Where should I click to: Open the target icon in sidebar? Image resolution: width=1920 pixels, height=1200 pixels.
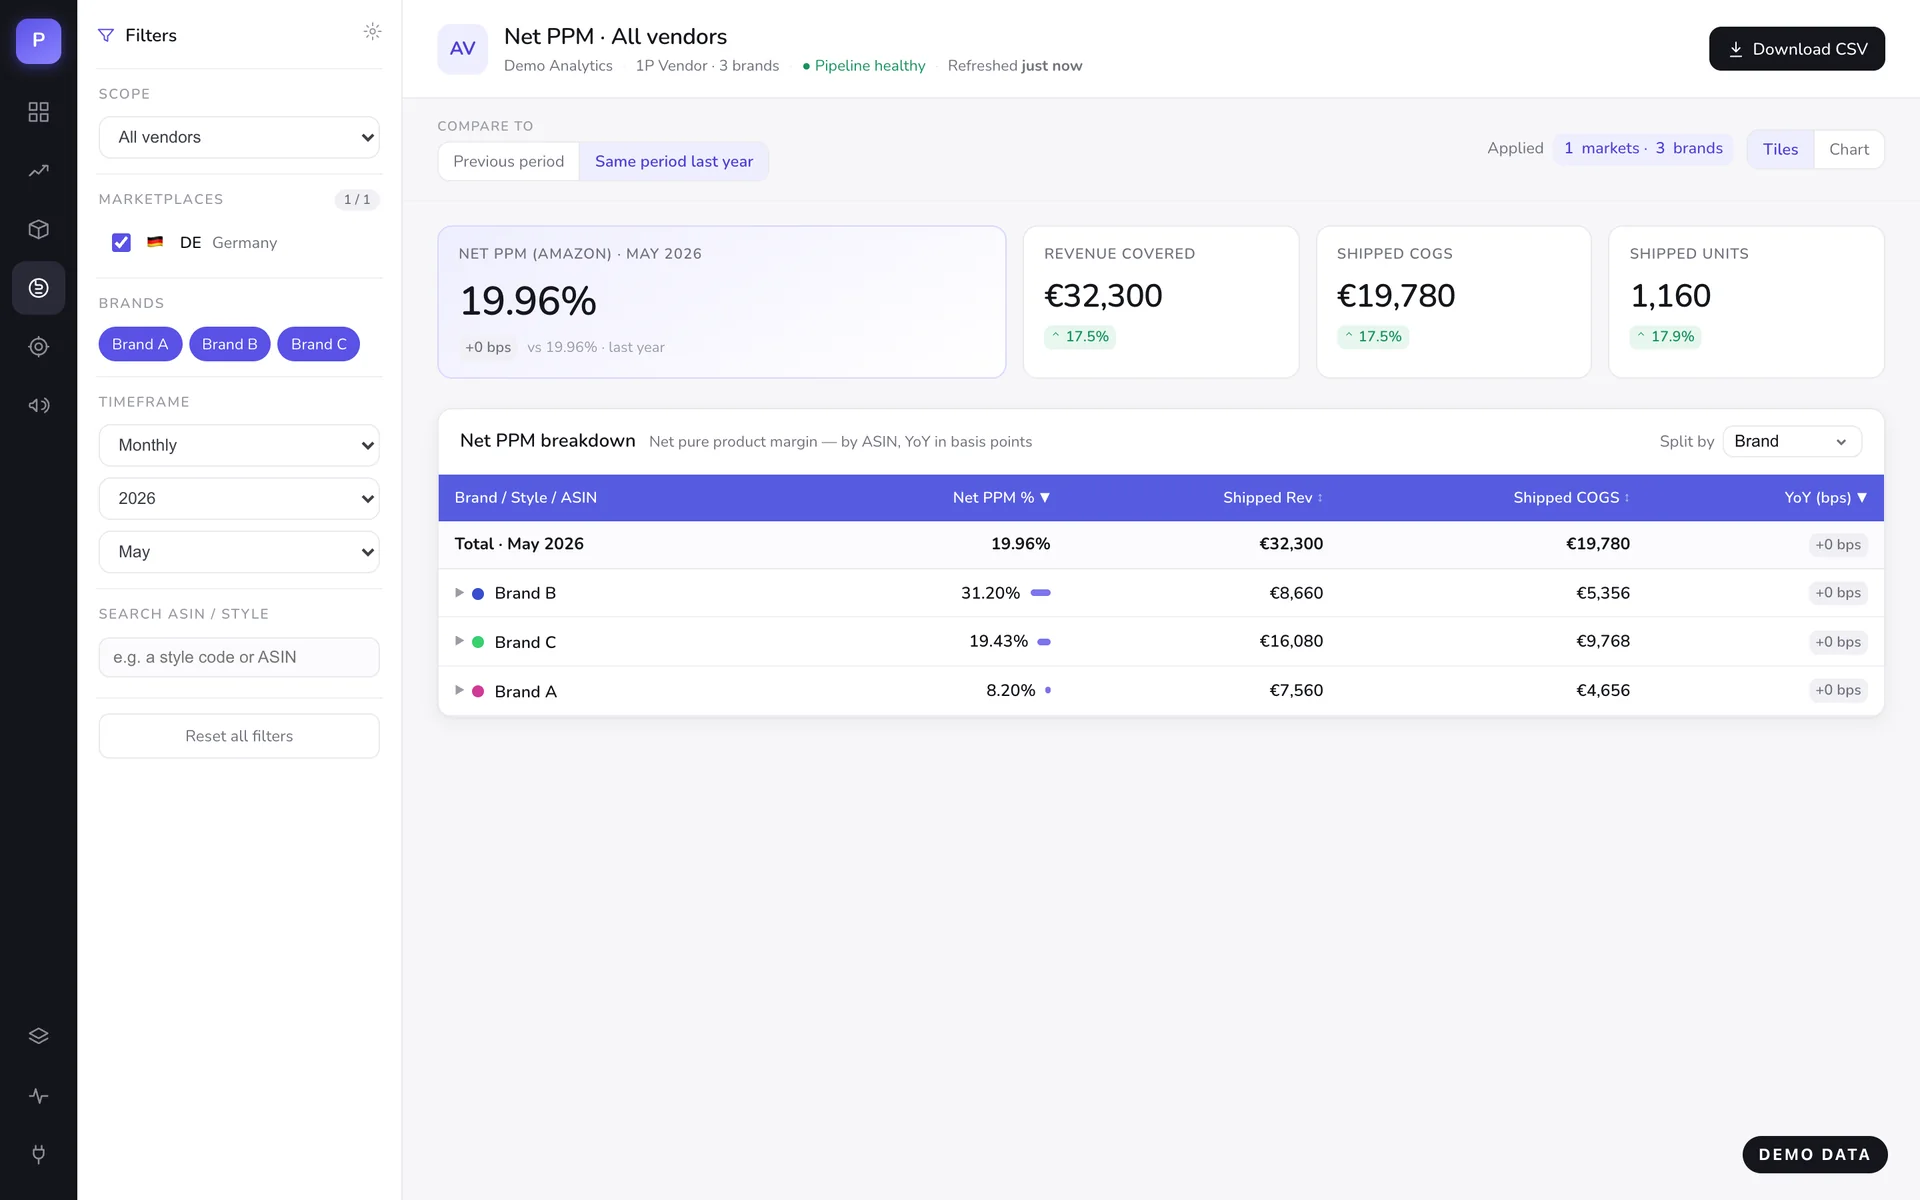click(38, 347)
